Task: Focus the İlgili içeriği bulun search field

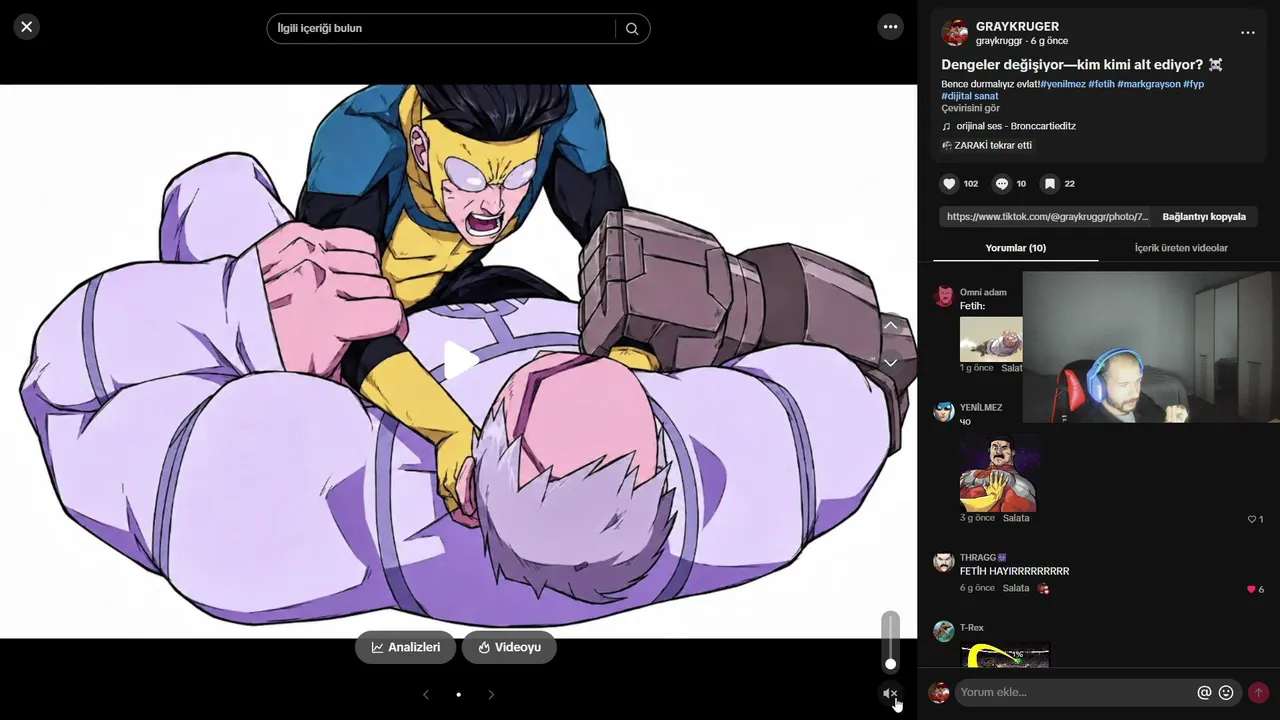Action: [440, 29]
